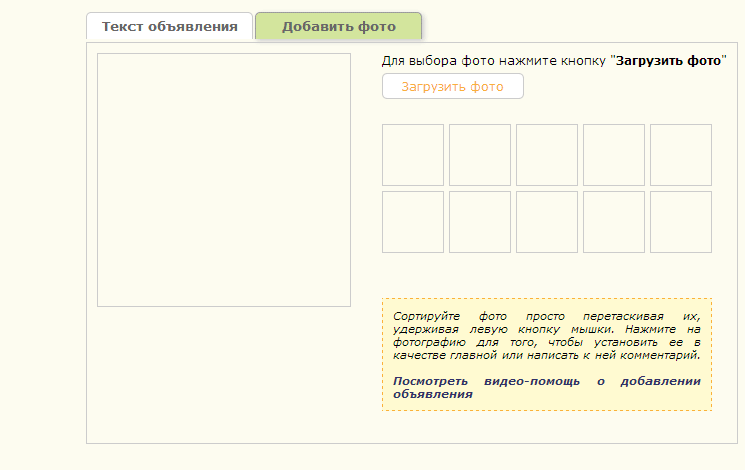The height and width of the screenshot is (470, 745).
Task: Pick the third photo slot in bottom row
Action: [x=547, y=222]
